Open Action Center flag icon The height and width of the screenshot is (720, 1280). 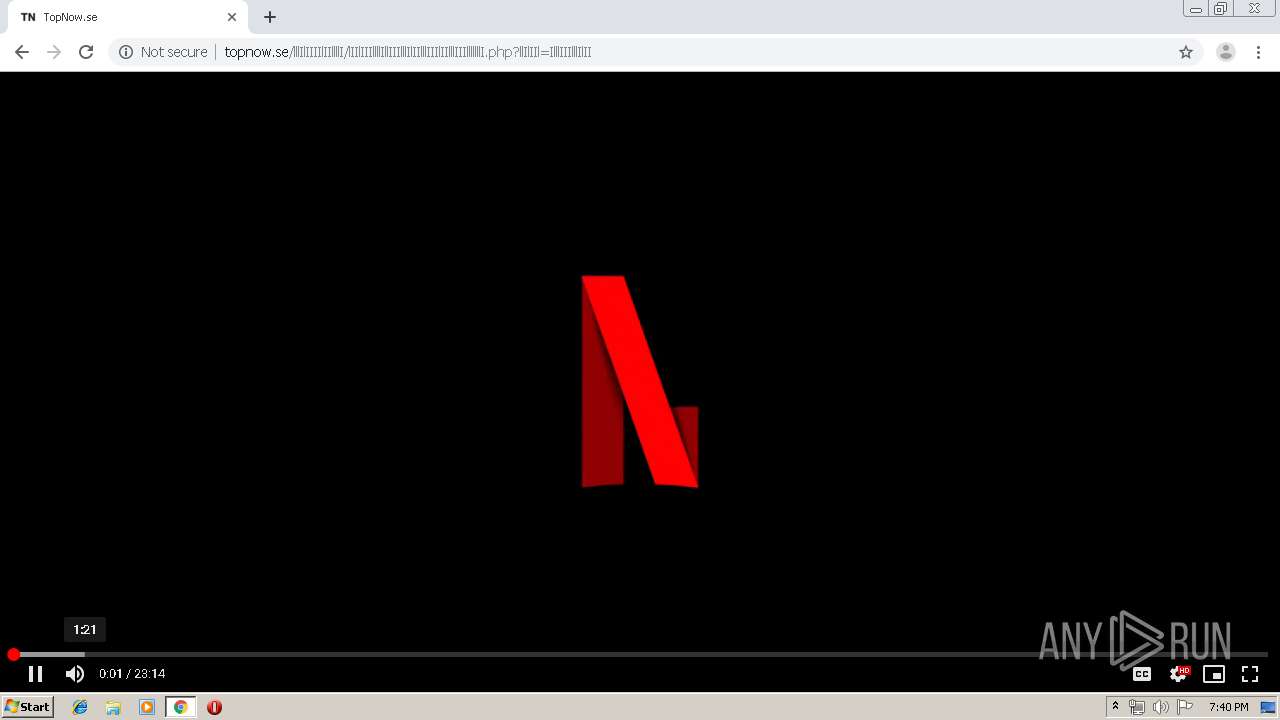coord(1185,707)
